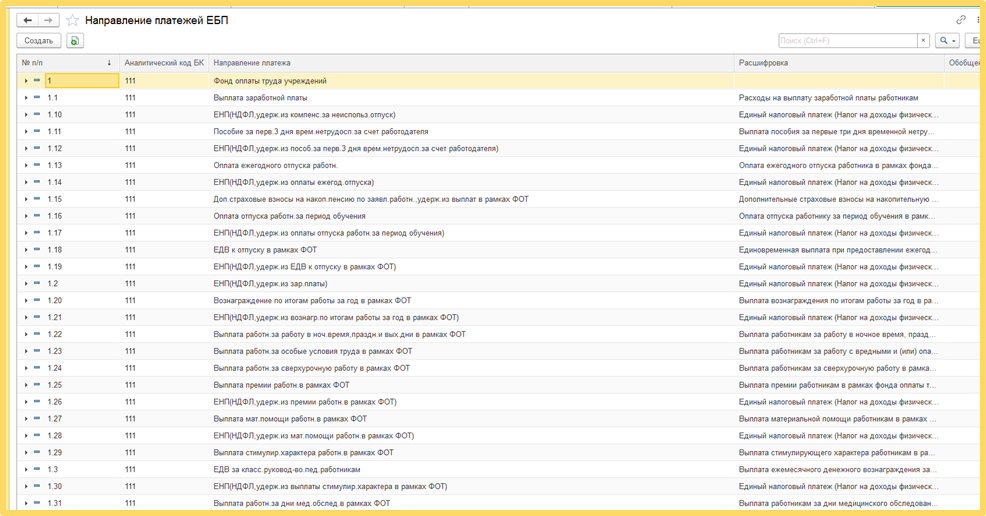Click 'Выплата пособия за первые три дня' description
Screen dimensions: 986x516
837,132
